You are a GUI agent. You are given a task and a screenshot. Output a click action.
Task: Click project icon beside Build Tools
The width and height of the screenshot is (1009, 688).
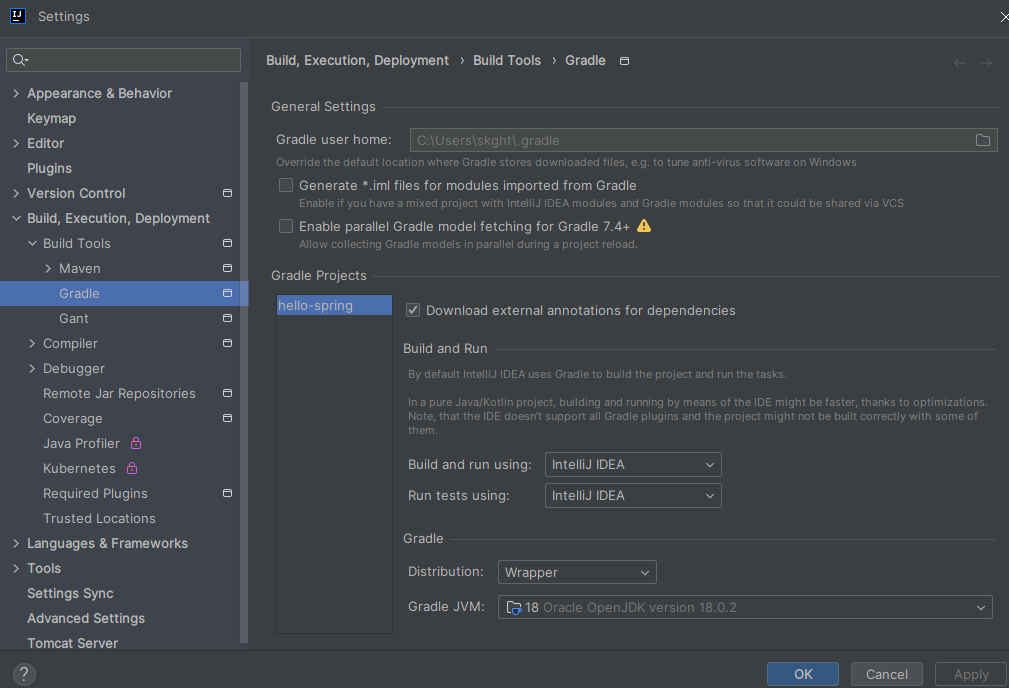coord(227,243)
